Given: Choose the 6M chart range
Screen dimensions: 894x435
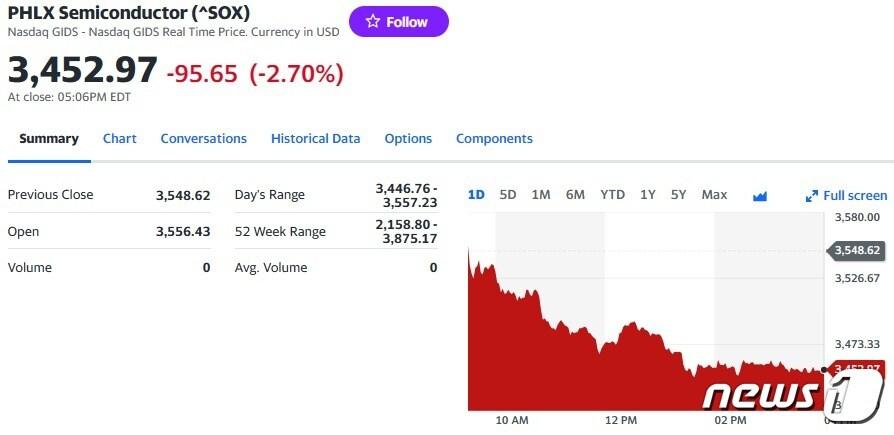Looking at the screenshot, I should 575,195.
